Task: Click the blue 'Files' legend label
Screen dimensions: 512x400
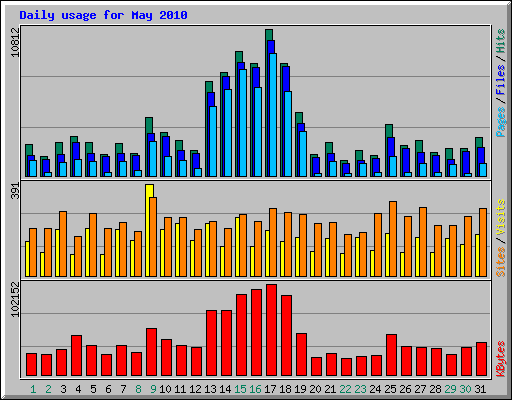Action: click(x=501, y=80)
